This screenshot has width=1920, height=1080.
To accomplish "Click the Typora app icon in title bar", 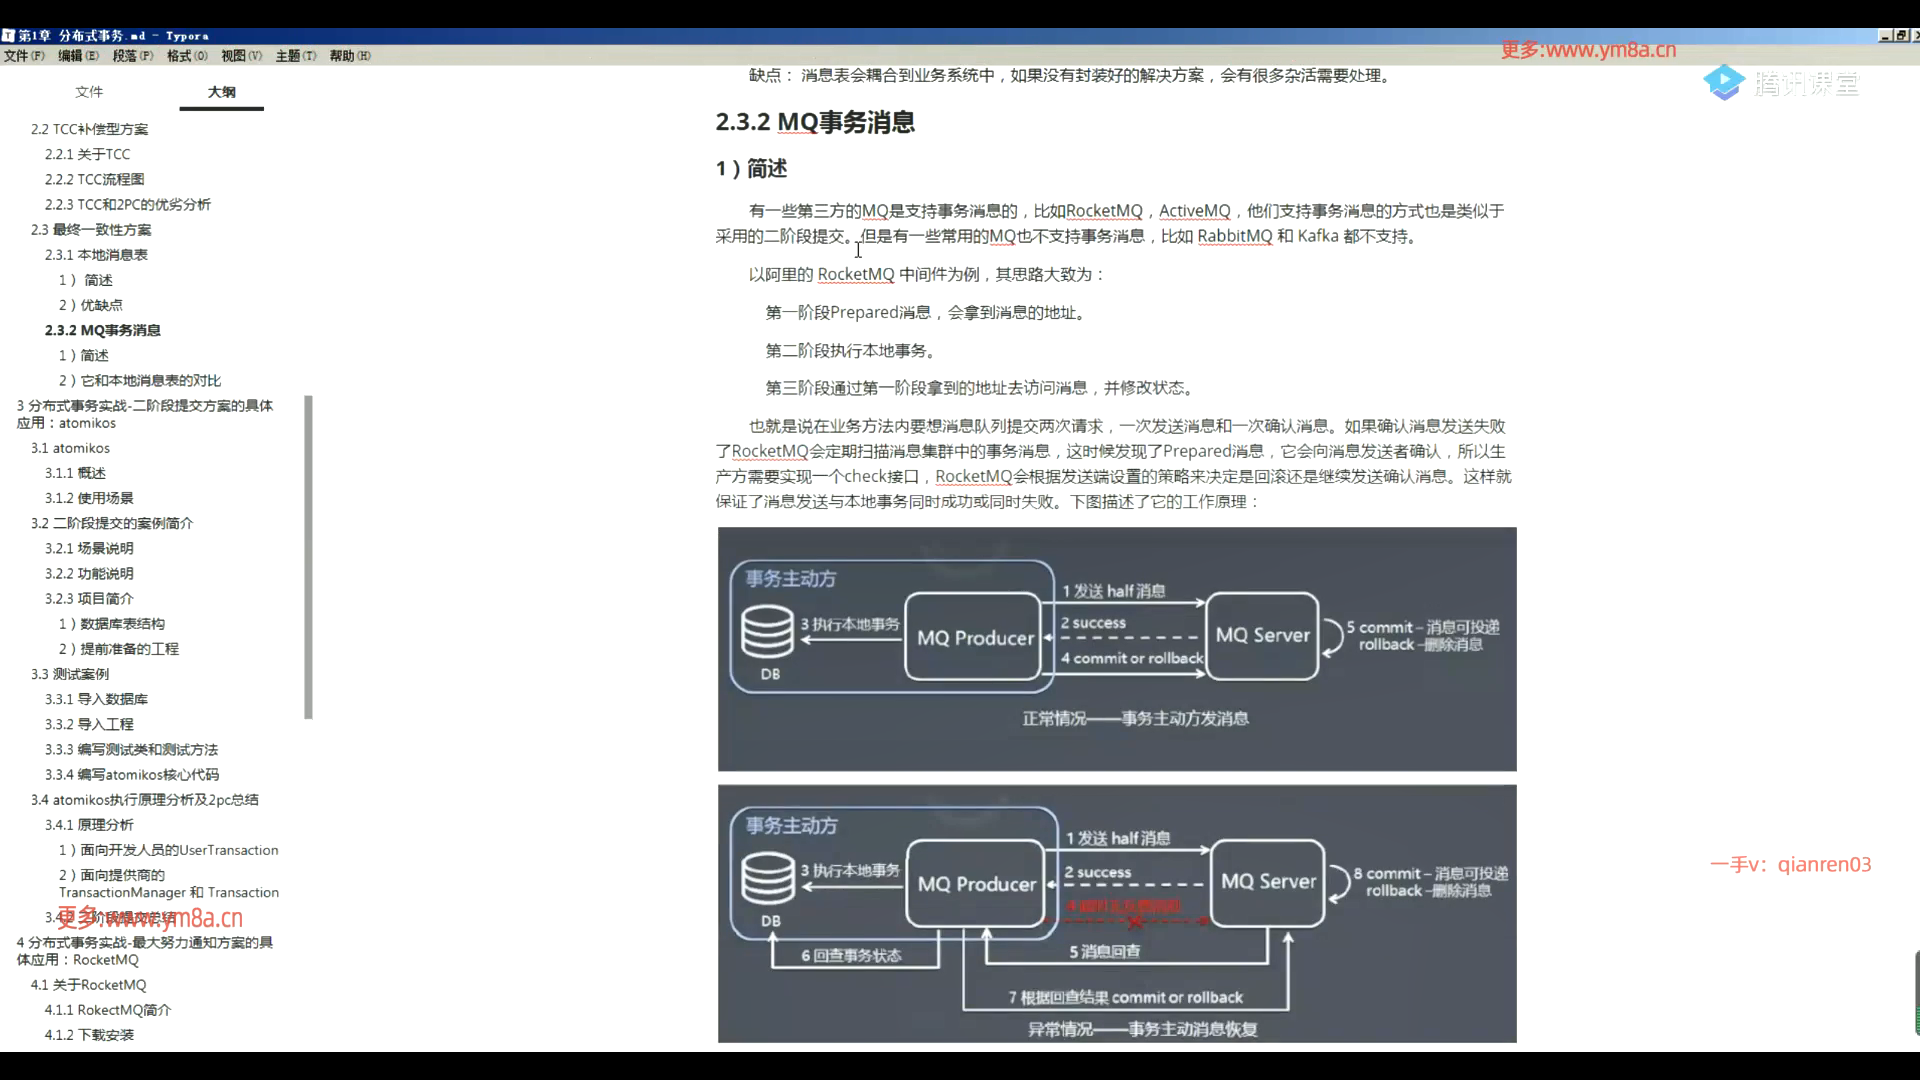I will [x=8, y=36].
